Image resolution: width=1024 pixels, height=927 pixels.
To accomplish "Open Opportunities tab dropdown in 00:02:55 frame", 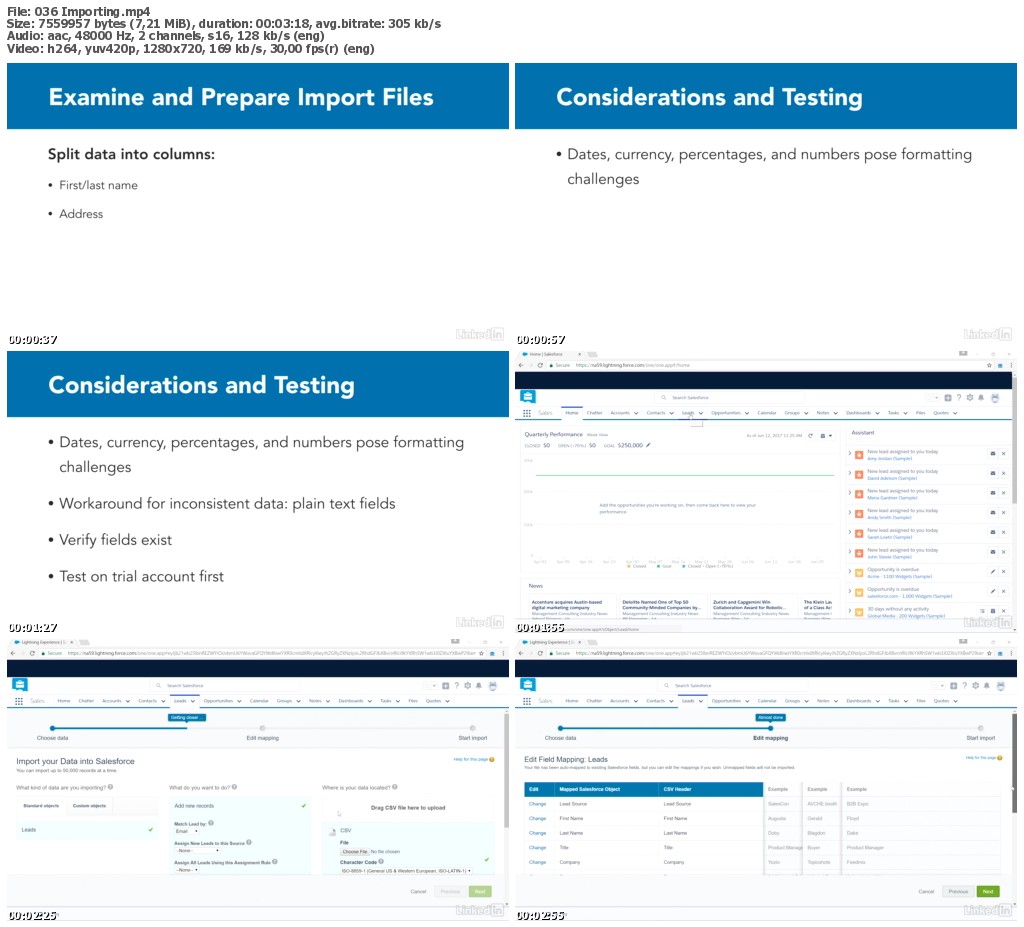I will click(747, 701).
